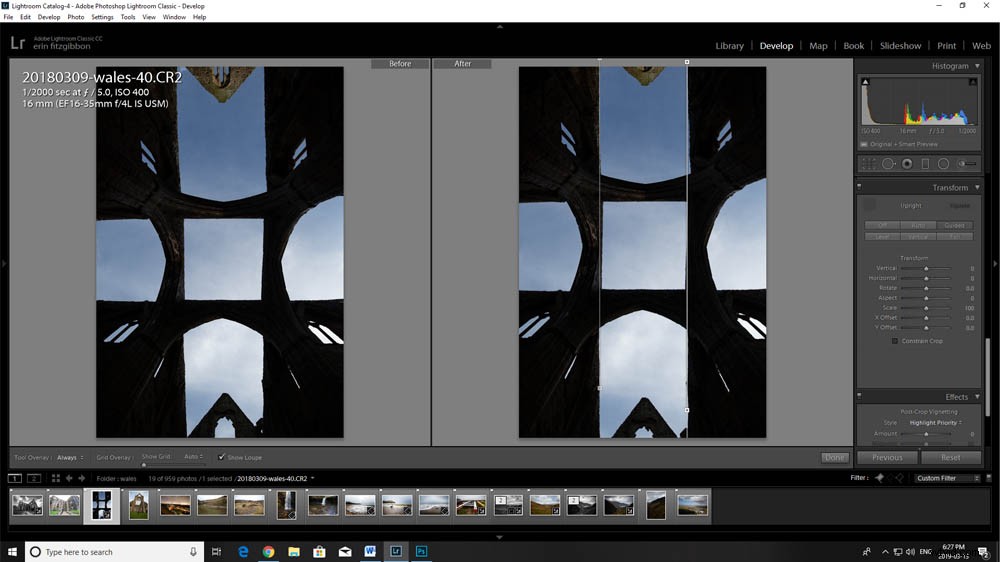Click the Previous button

tap(887, 457)
